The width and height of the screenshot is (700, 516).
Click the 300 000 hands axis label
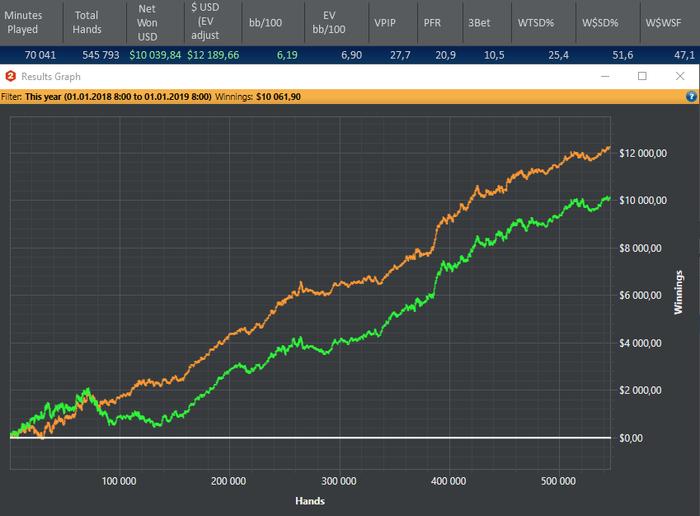point(339,481)
